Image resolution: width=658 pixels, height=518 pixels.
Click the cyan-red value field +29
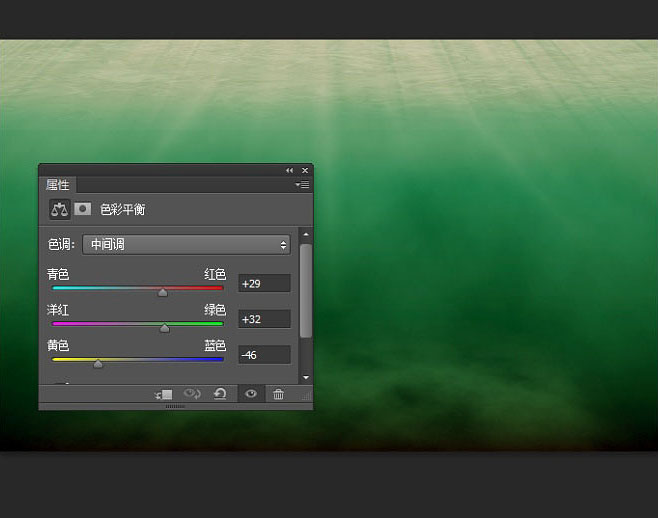(264, 284)
